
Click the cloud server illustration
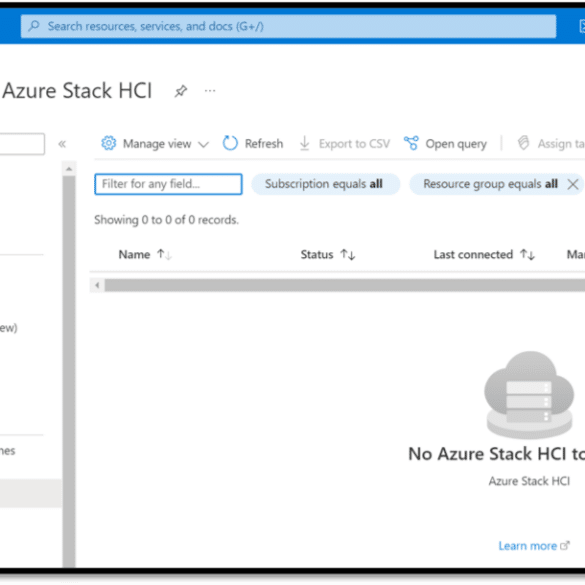(x=529, y=395)
